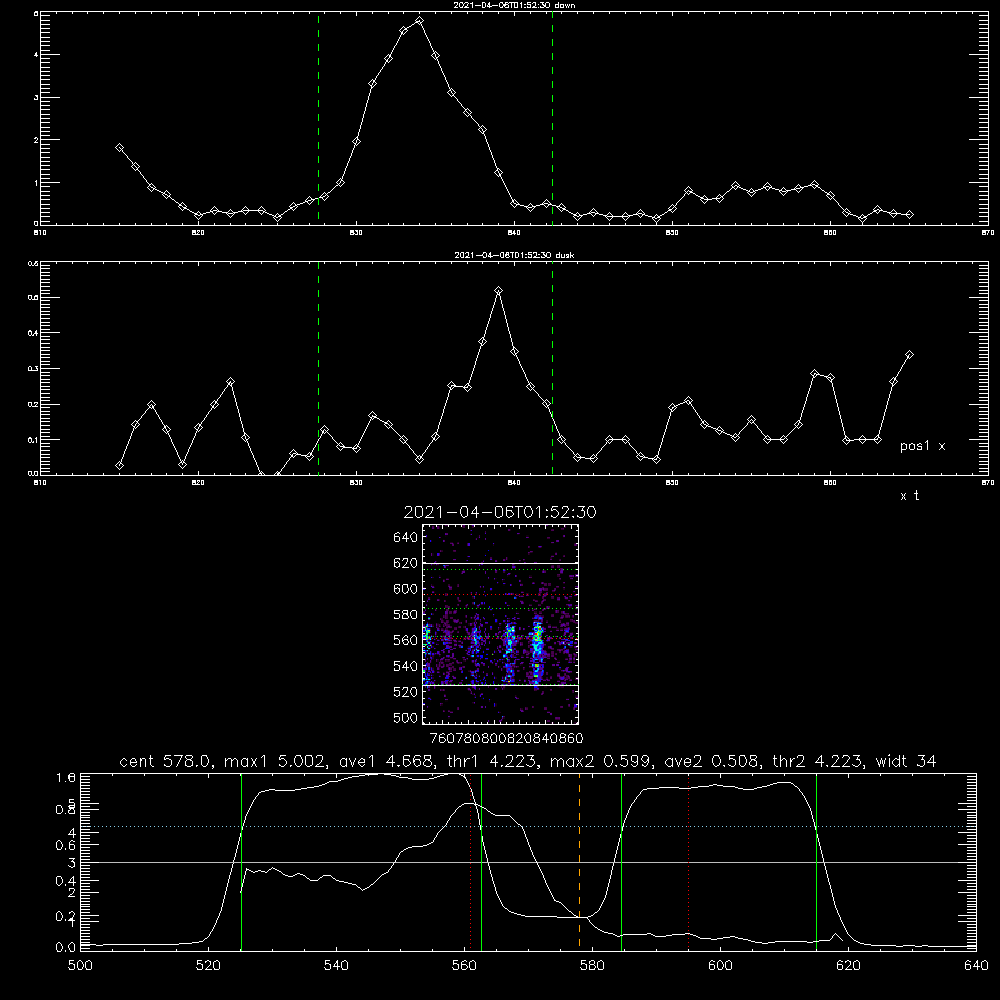Click the red dotted line near 595 in bottom plot

689,861
